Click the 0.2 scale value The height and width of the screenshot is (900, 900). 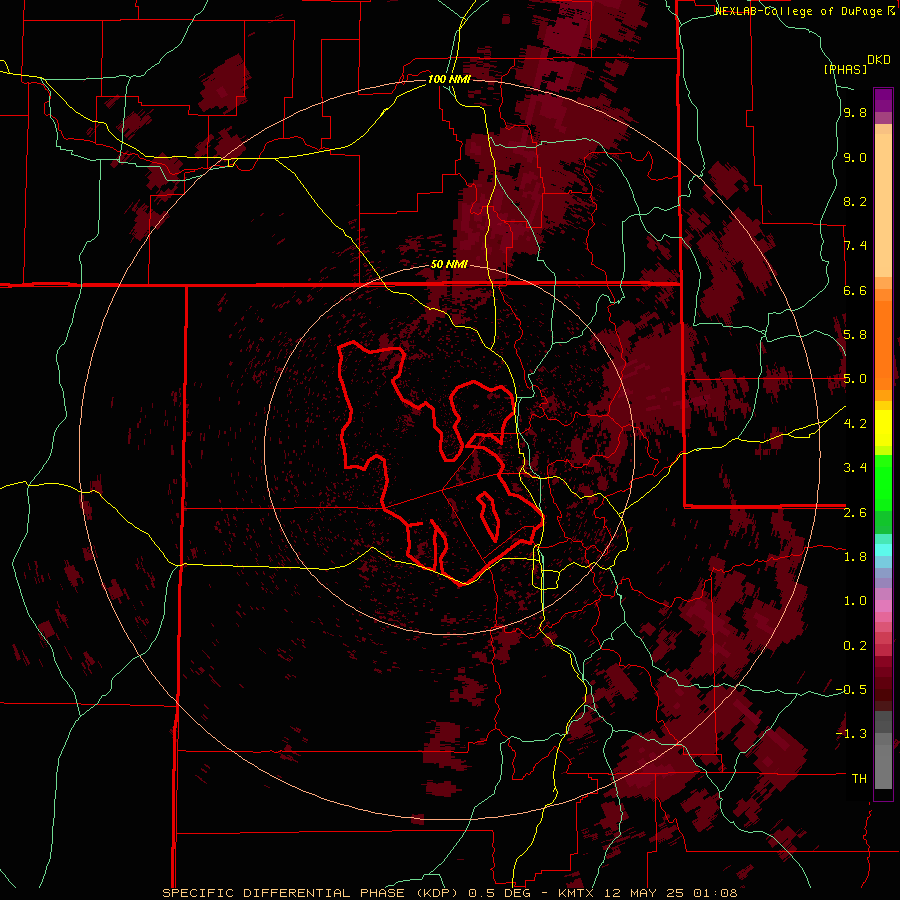tap(855, 646)
